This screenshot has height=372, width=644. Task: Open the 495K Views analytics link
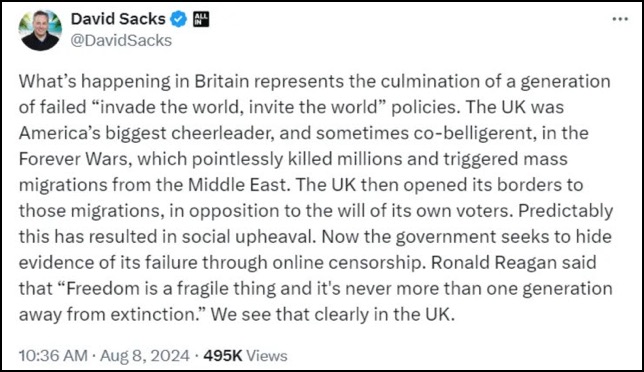[245, 356]
